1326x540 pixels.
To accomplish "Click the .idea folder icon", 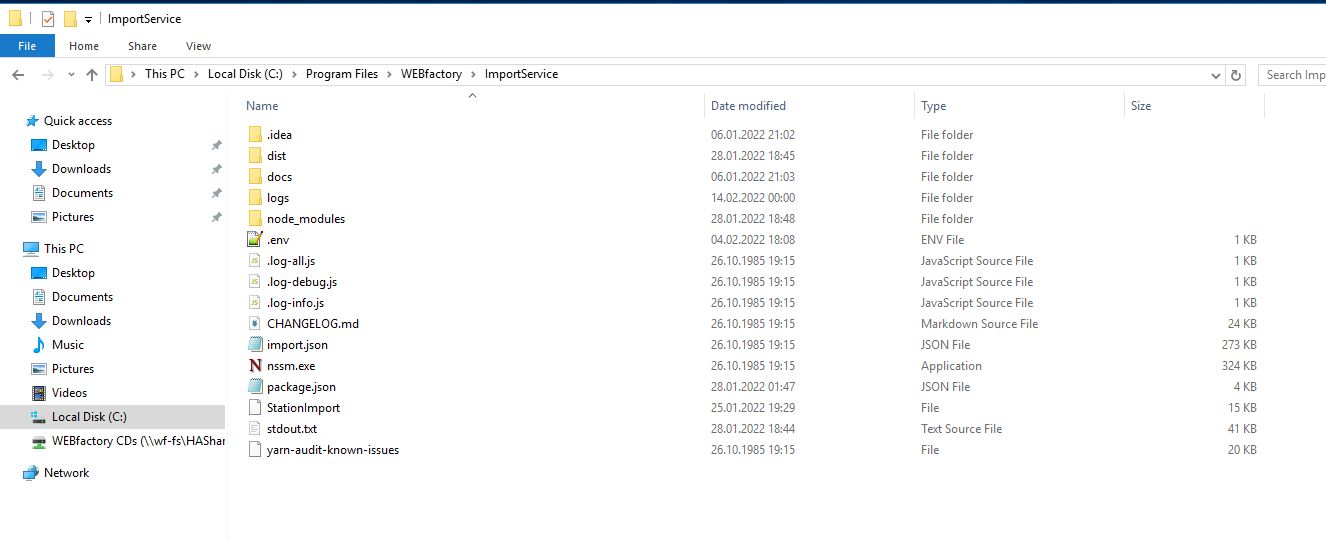I will [x=254, y=134].
